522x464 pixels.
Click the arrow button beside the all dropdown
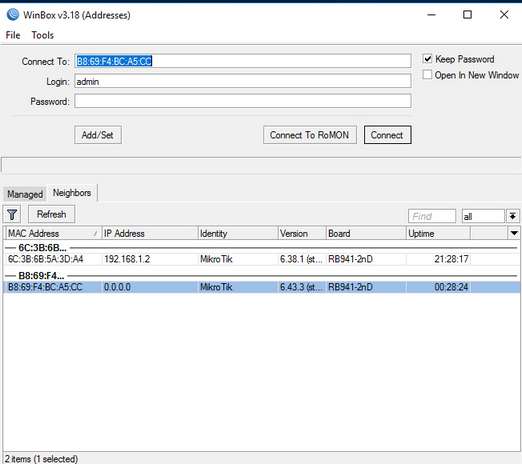513,216
